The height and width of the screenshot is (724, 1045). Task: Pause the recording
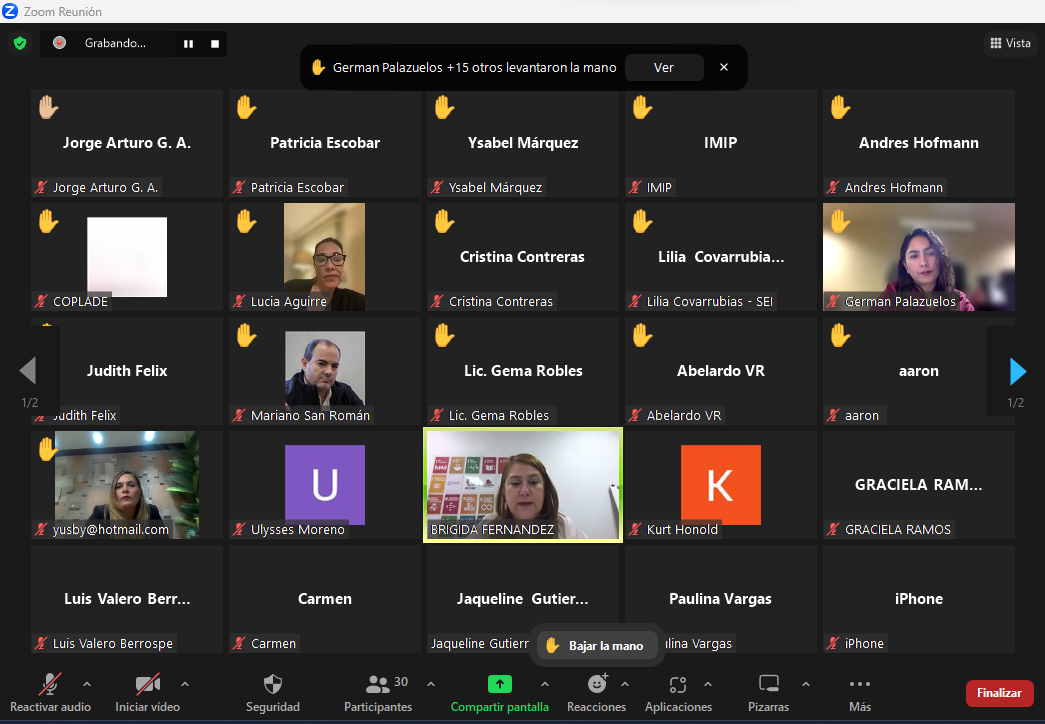[x=188, y=43]
